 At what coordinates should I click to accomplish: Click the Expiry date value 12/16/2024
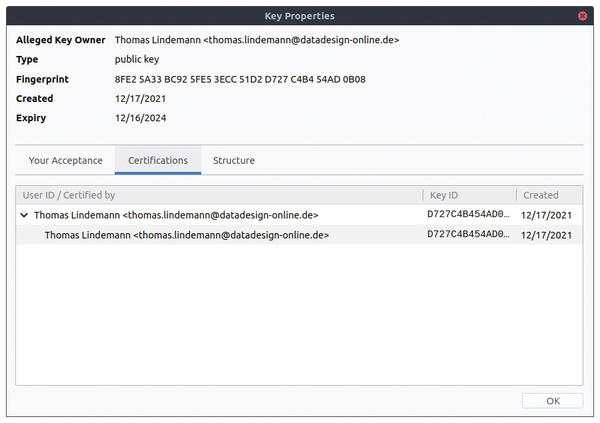click(x=140, y=118)
